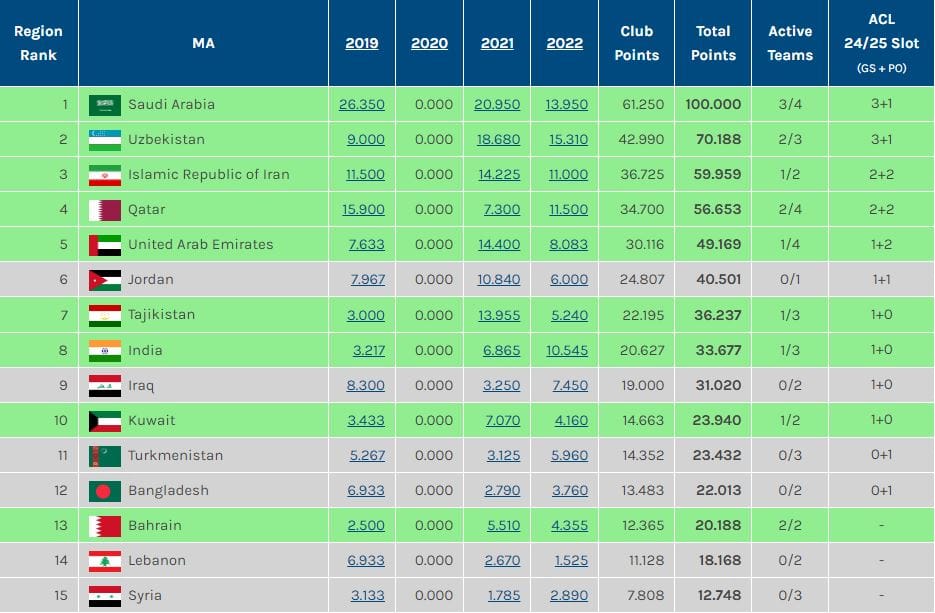Viewport: 935px width, 613px height.
Task: Click Syria's 2022 points 2.890
Action: tap(569, 595)
